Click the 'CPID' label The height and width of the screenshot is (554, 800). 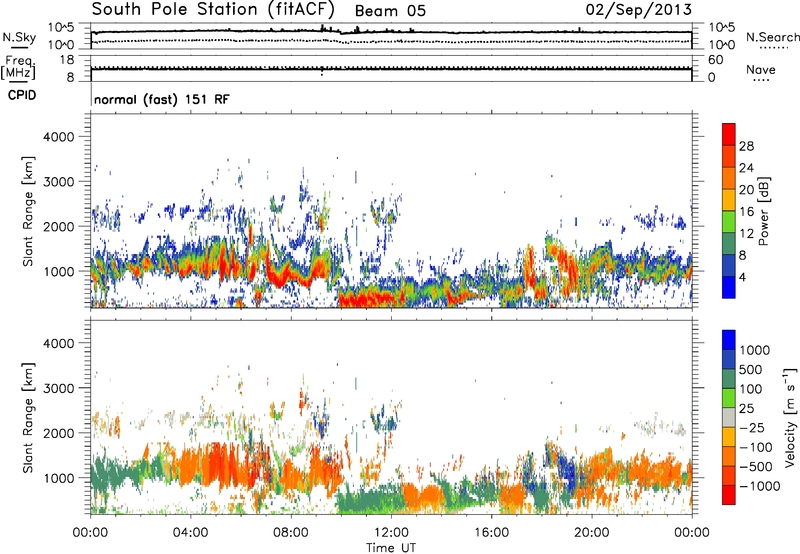[x=22, y=95]
